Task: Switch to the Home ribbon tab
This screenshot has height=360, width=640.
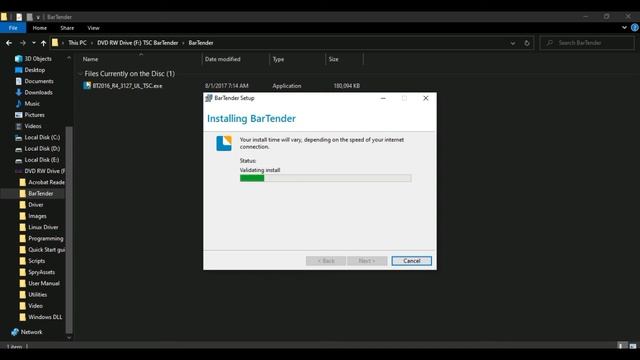Action: coord(40,28)
